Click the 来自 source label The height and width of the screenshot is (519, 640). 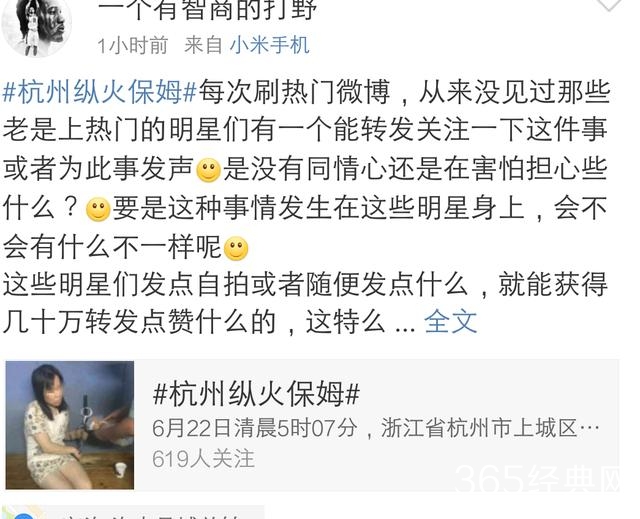click(203, 45)
